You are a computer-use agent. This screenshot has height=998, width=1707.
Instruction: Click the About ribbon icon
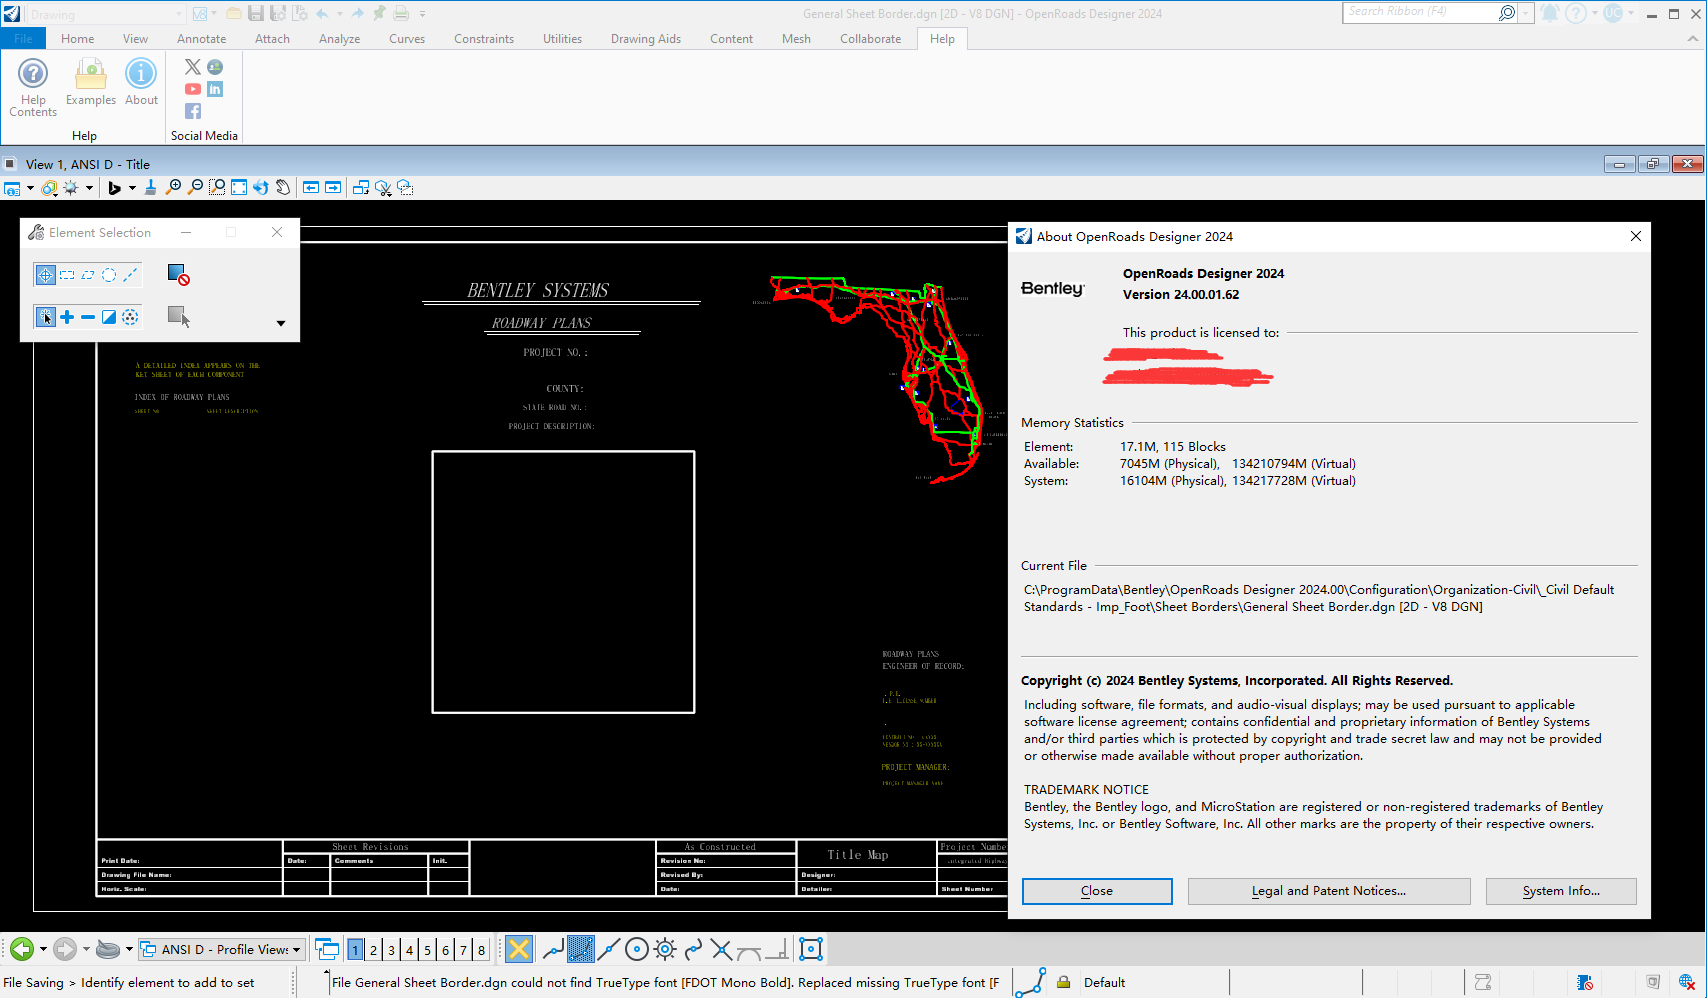[x=141, y=82]
